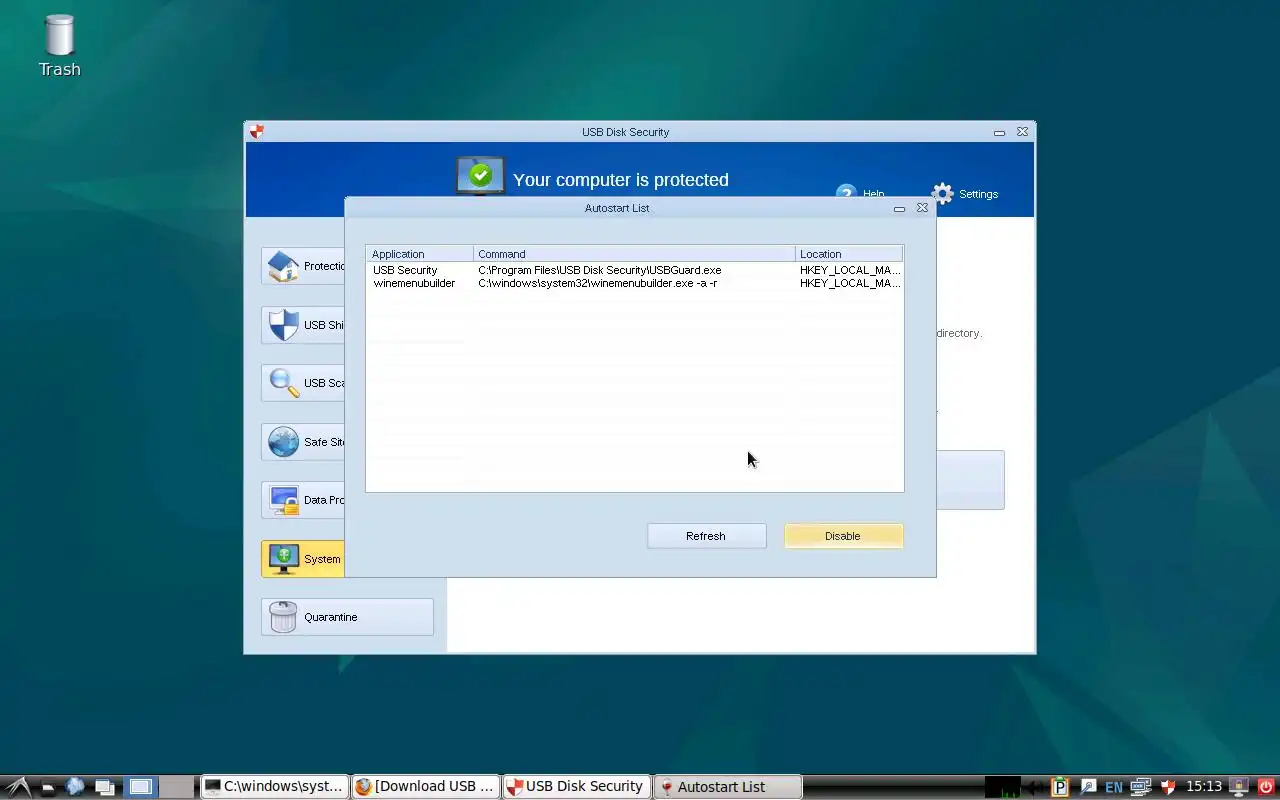Click the EN keyboard layout indicator
Viewport: 1280px width, 800px height.
tap(1114, 788)
